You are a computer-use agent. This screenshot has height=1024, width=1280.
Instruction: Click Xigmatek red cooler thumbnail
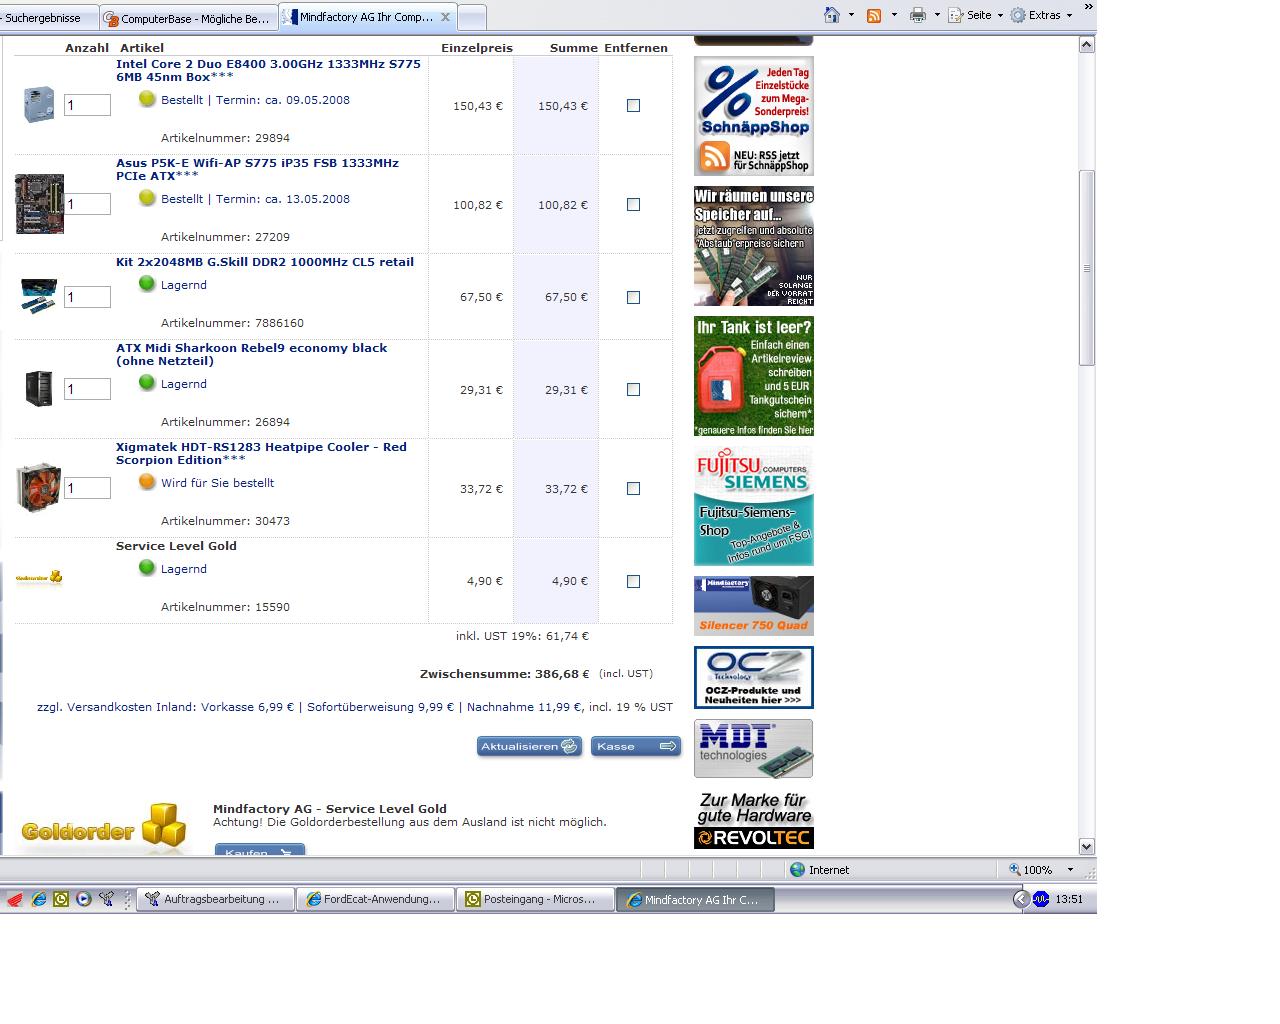click(x=39, y=488)
